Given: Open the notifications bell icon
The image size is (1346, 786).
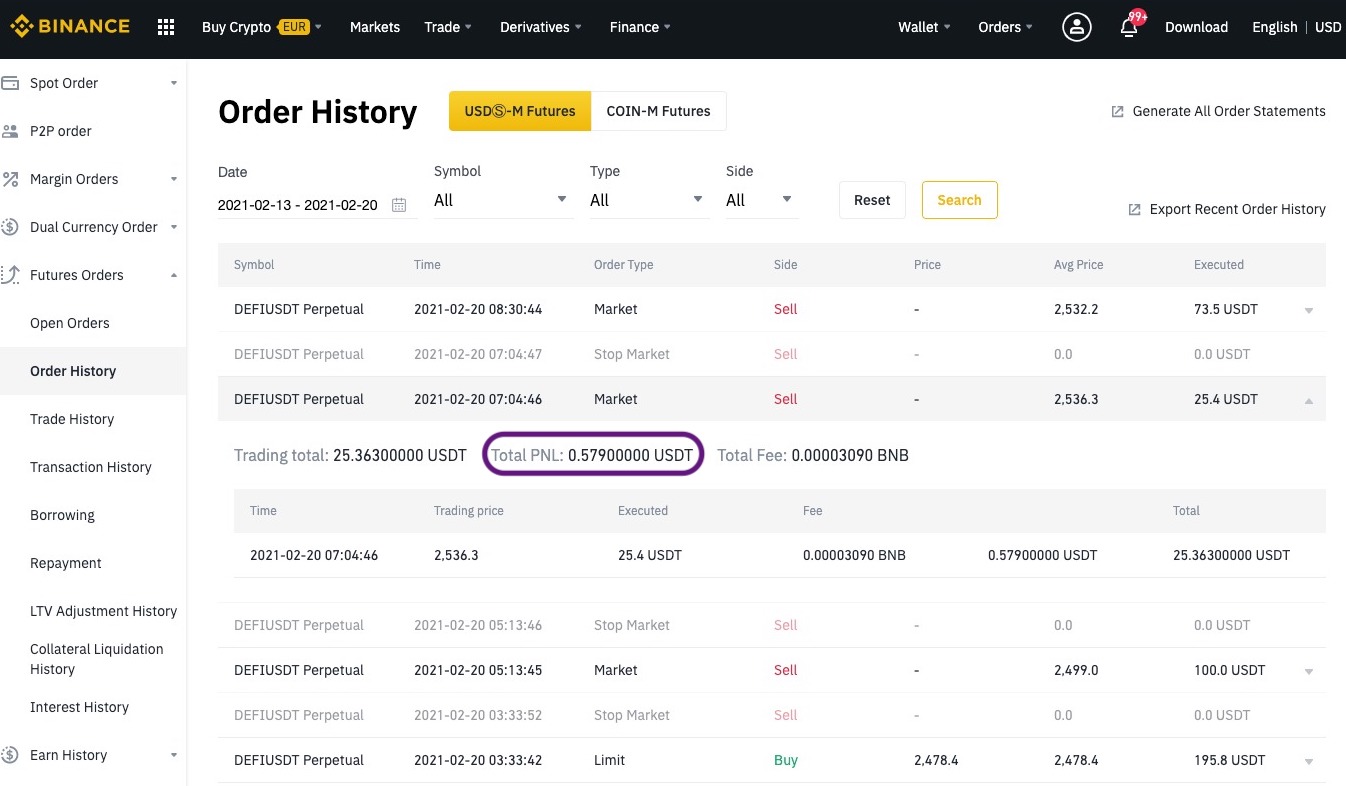Looking at the screenshot, I should coord(1129,27).
